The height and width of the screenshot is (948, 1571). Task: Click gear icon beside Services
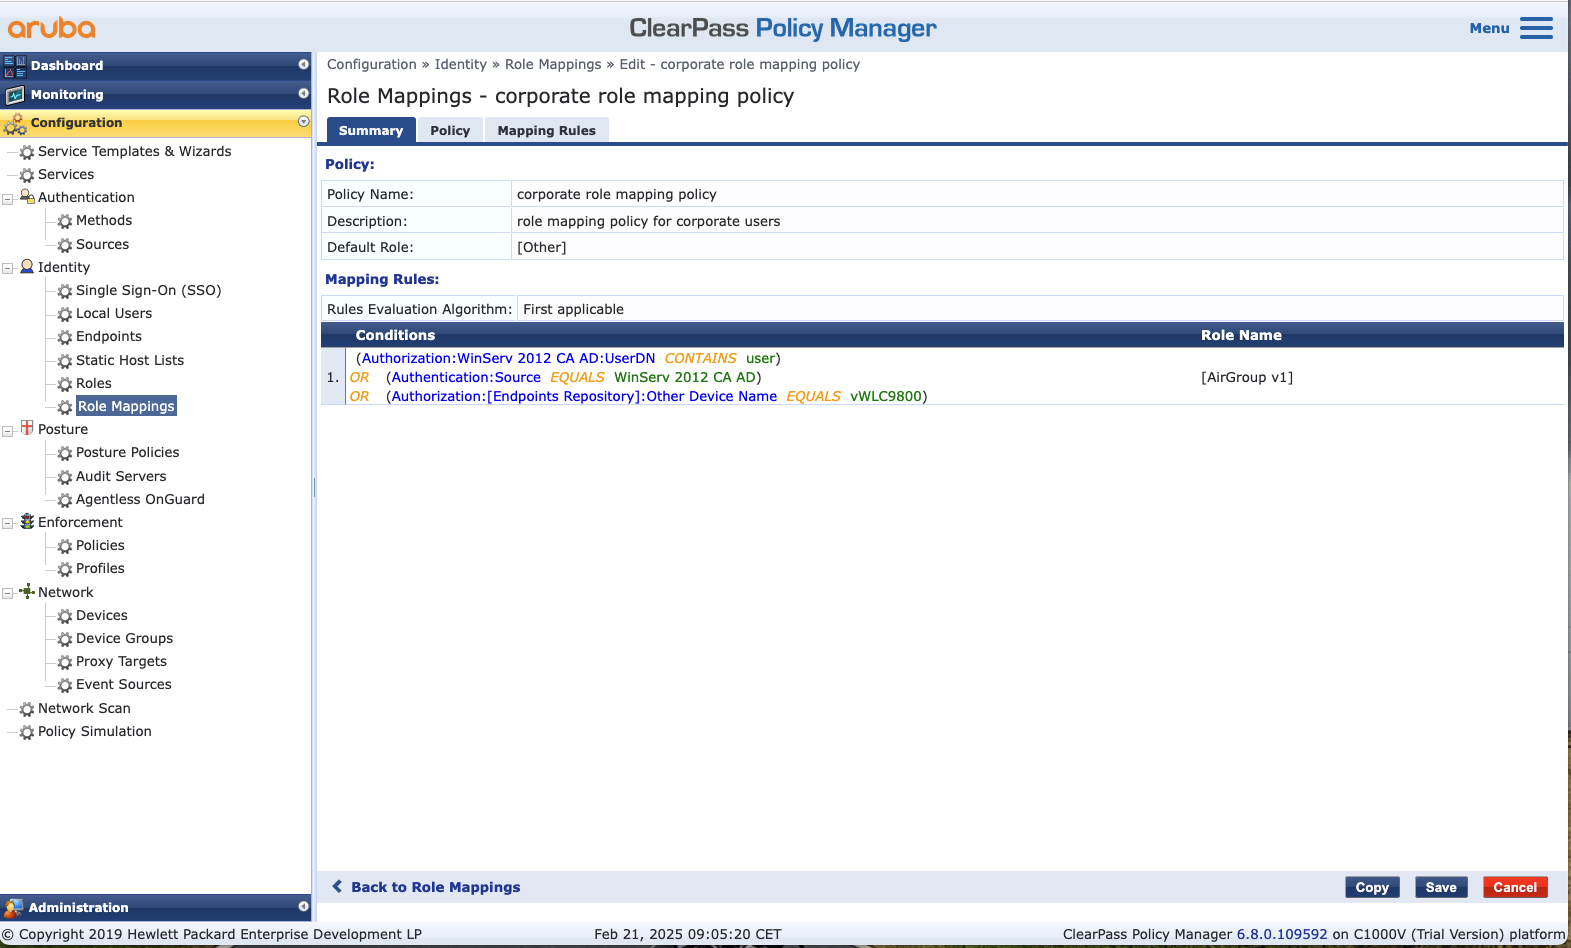point(27,175)
